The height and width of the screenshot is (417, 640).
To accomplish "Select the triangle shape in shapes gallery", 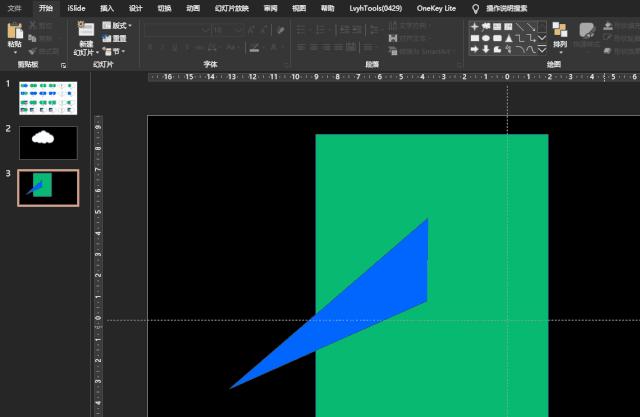I will point(509,37).
